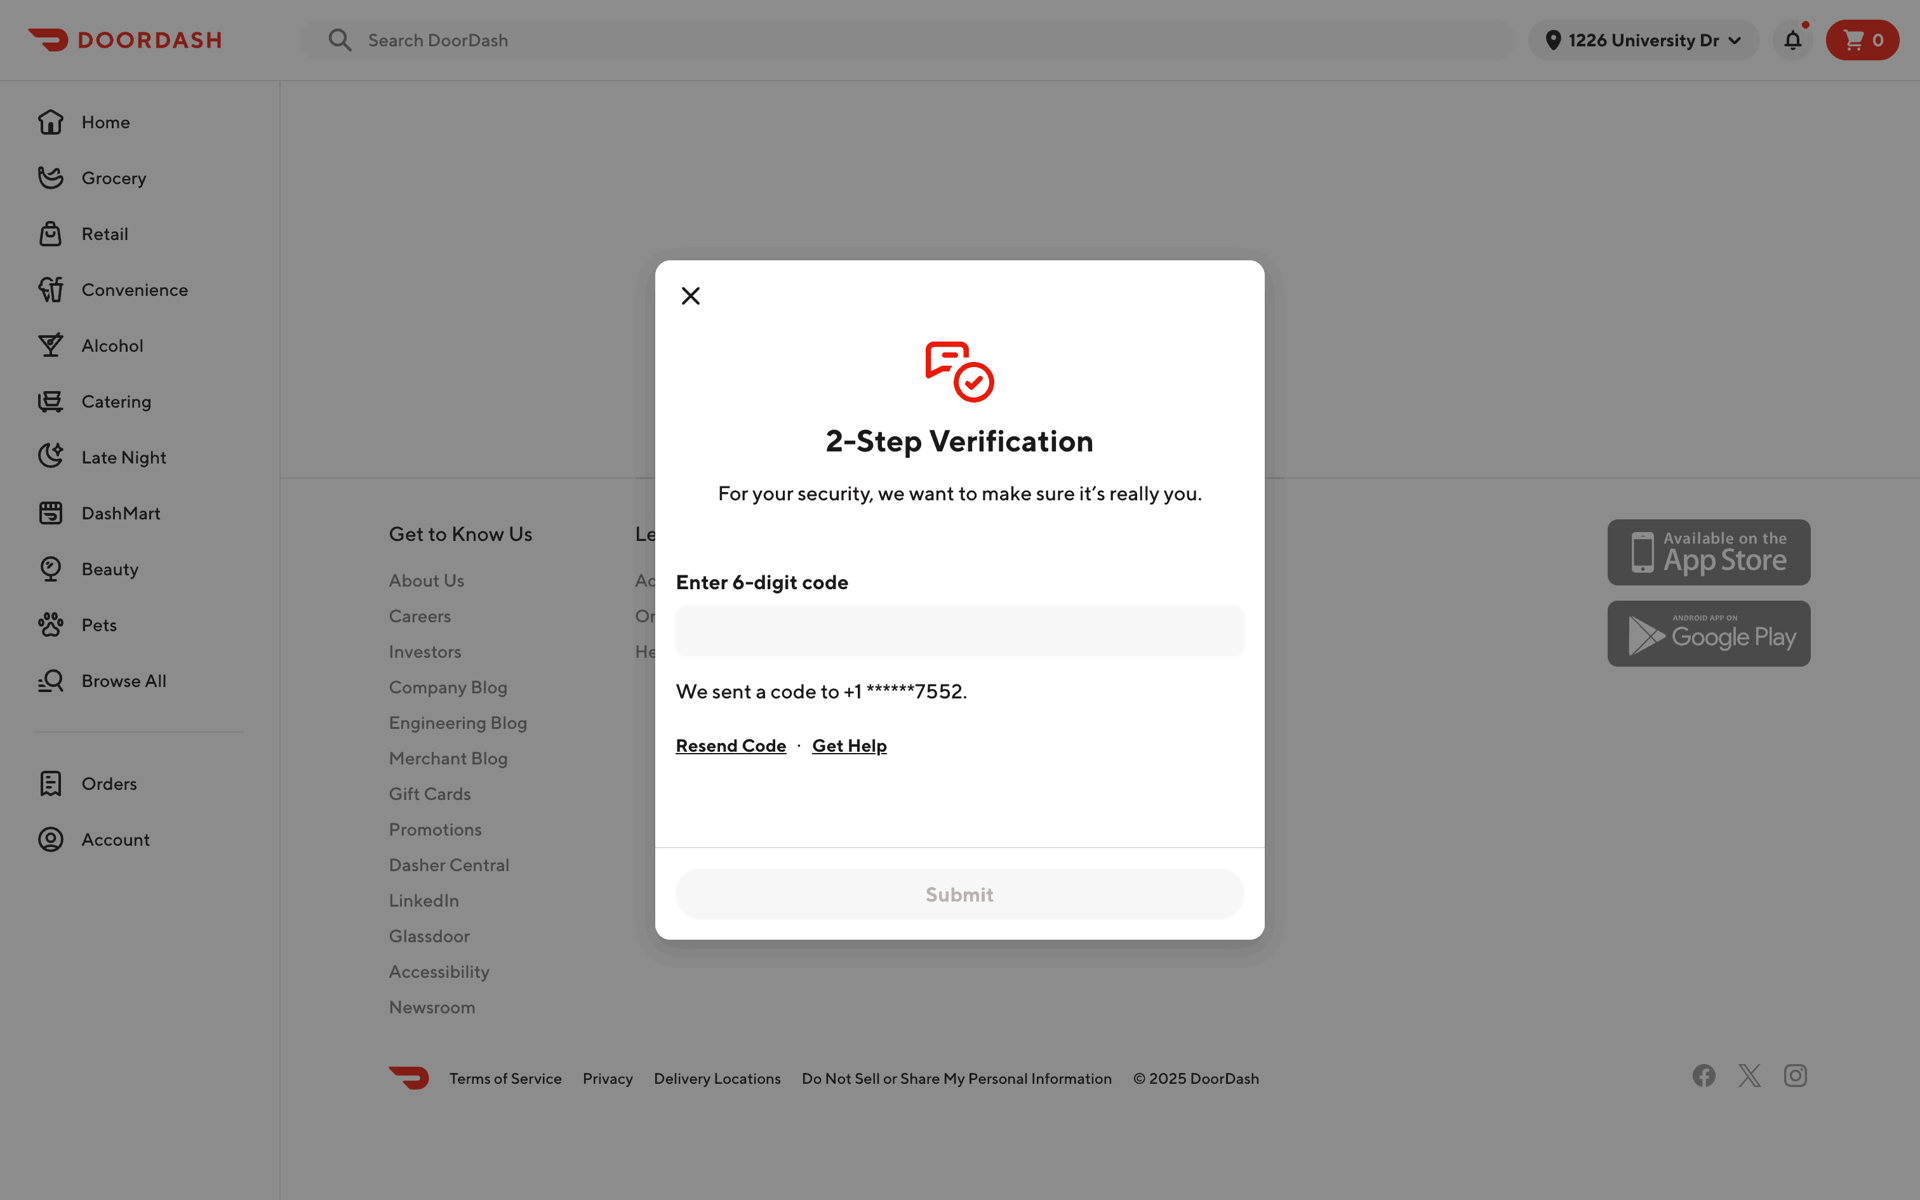Open Do Not Sell or Share link
The image size is (1920, 1200).
tap(956, 1079)
